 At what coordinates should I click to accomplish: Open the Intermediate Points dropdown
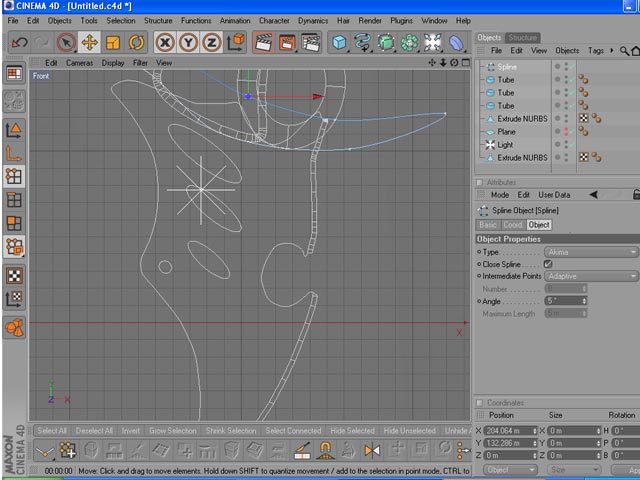coord(591,276)
